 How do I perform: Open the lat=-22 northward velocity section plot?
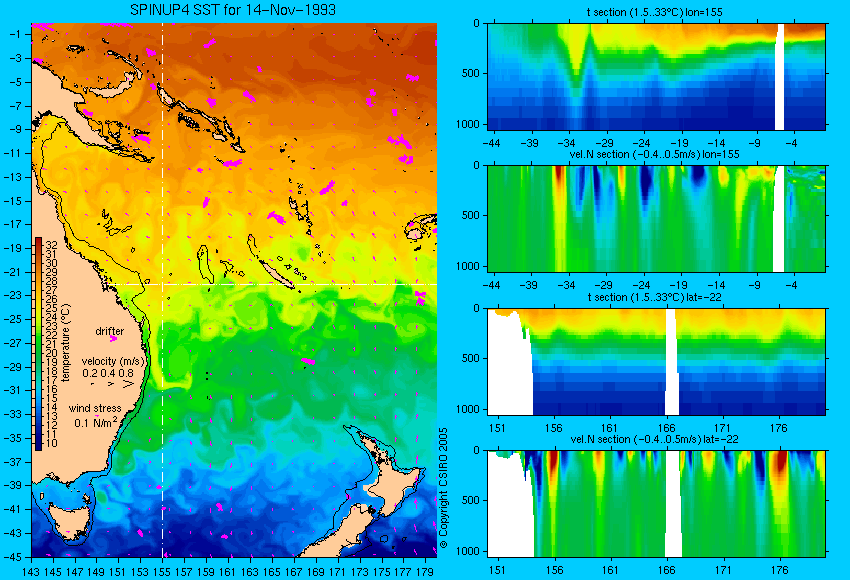click(656, 504)
